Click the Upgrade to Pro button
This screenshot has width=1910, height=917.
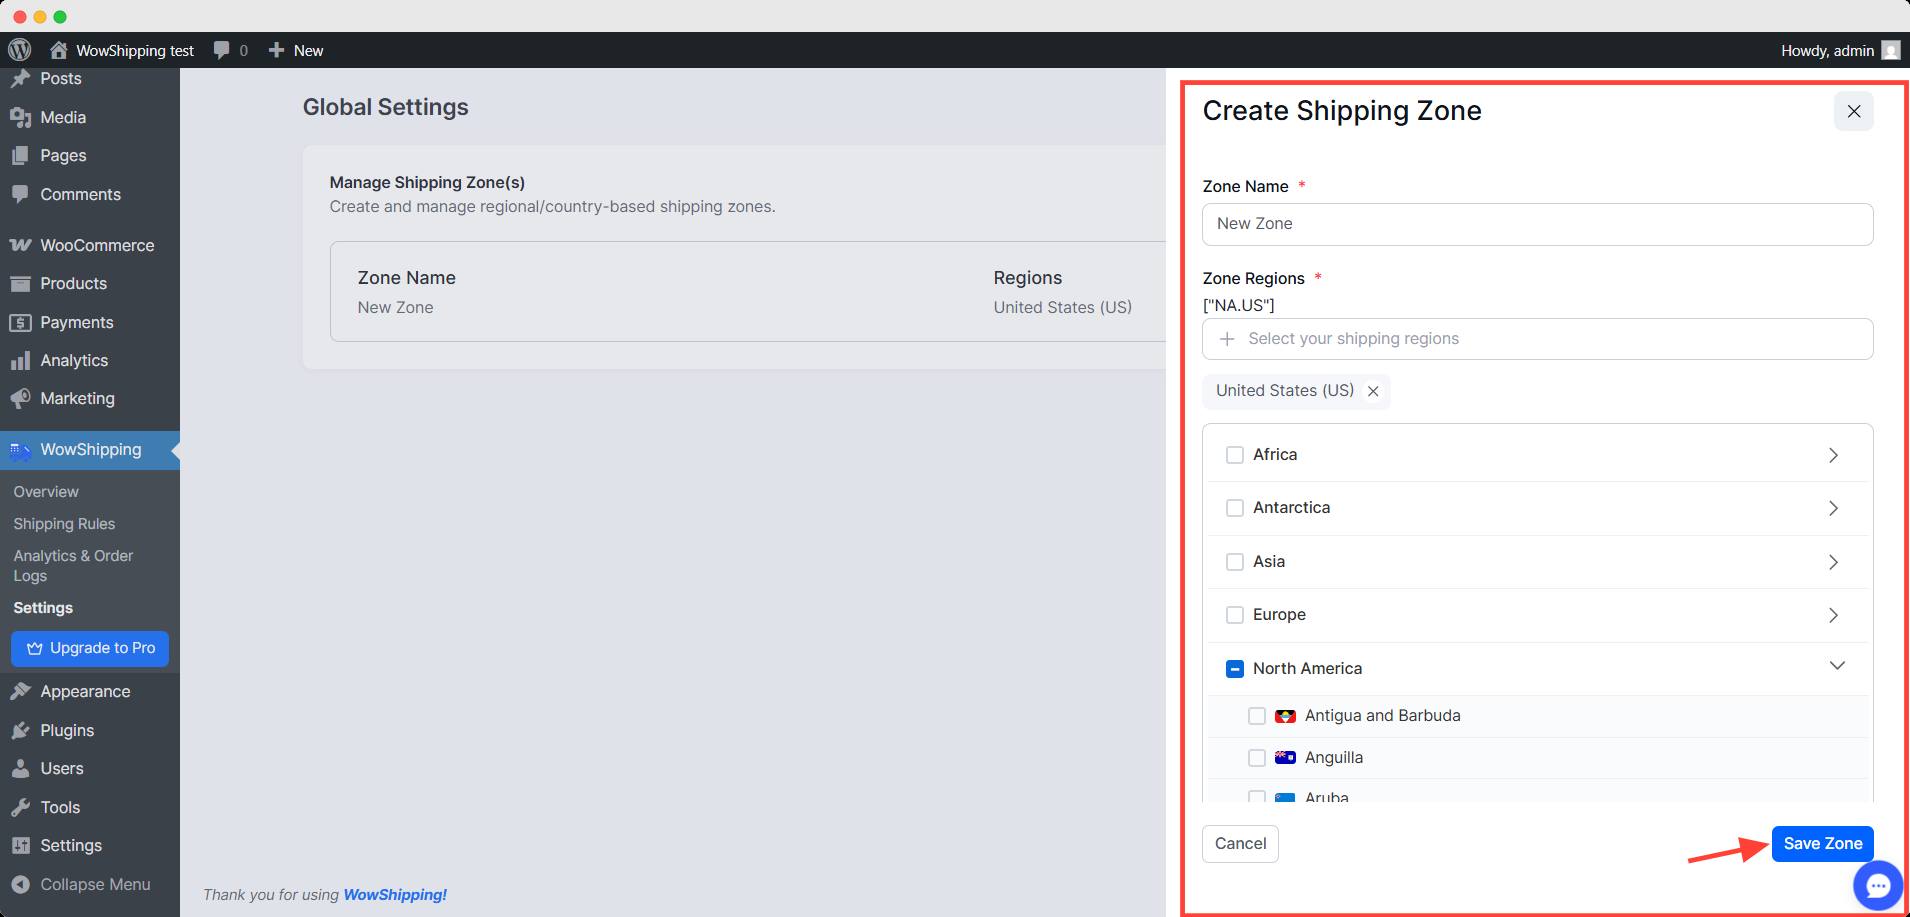tap(90, 648)
